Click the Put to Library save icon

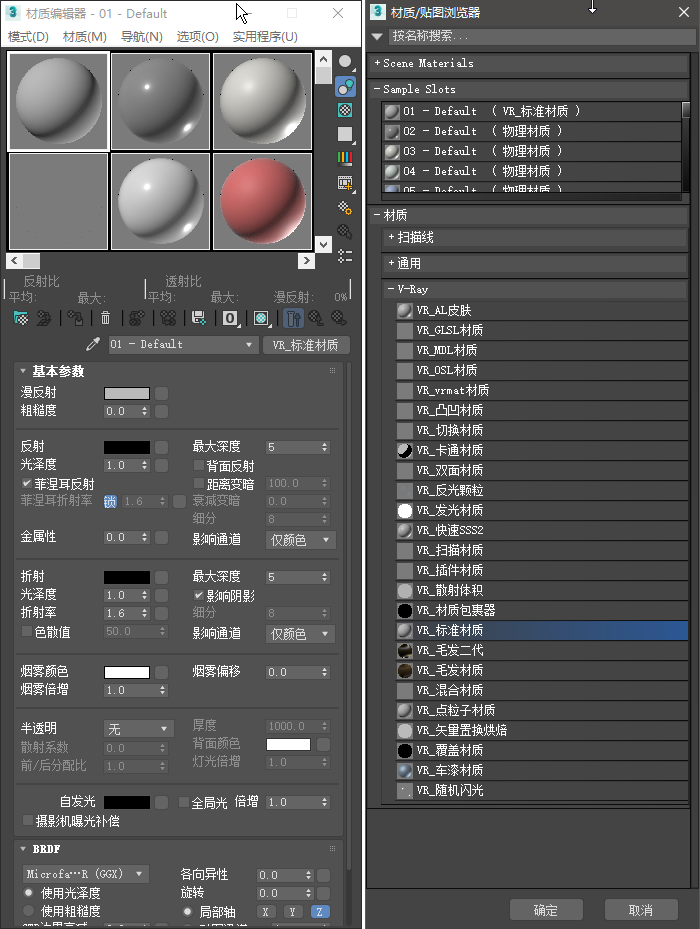pos(198,318)
